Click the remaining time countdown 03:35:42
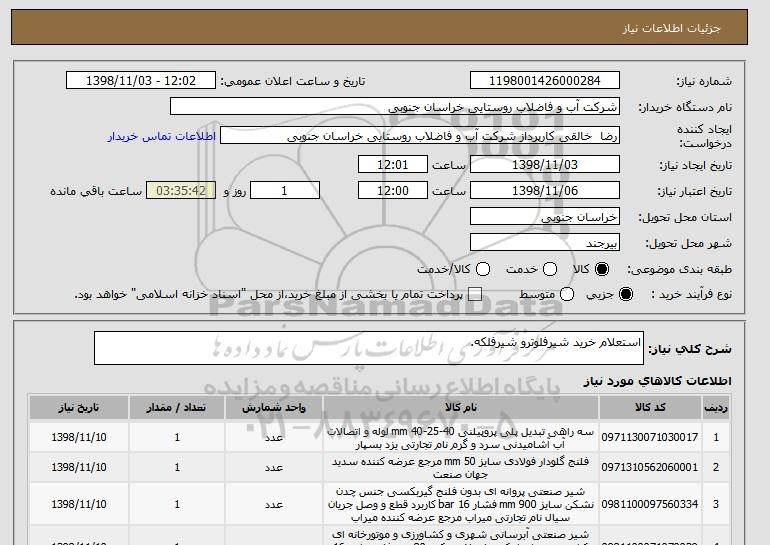The height and width of the screenshot is (545, 770). point(181,191)
